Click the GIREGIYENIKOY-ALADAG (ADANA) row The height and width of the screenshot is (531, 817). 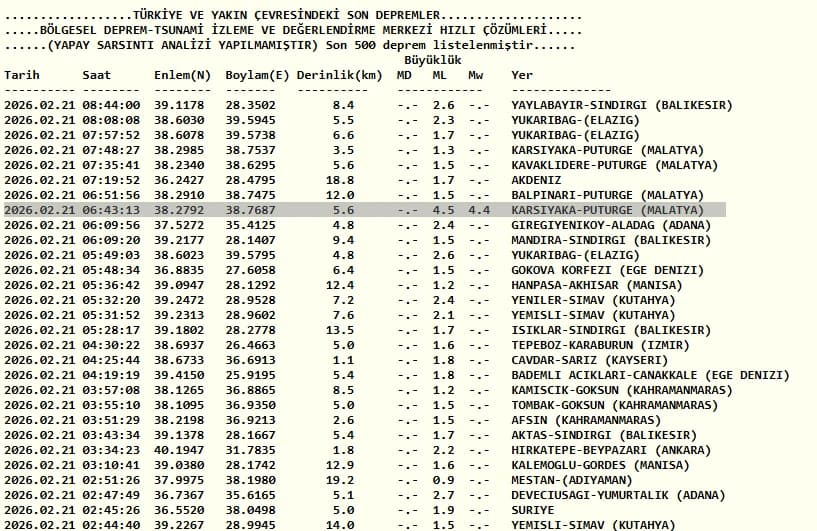tap(357, 225)
